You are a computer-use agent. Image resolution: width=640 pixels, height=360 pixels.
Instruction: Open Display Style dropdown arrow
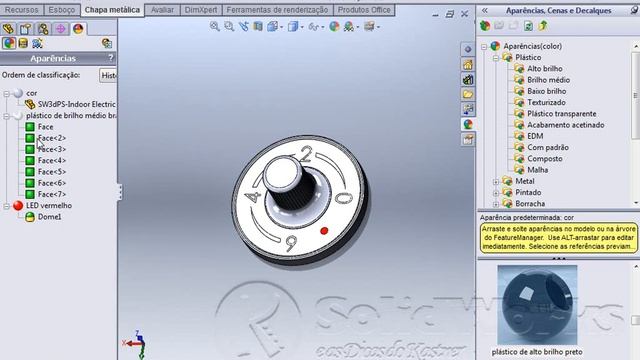click(302, 27)
